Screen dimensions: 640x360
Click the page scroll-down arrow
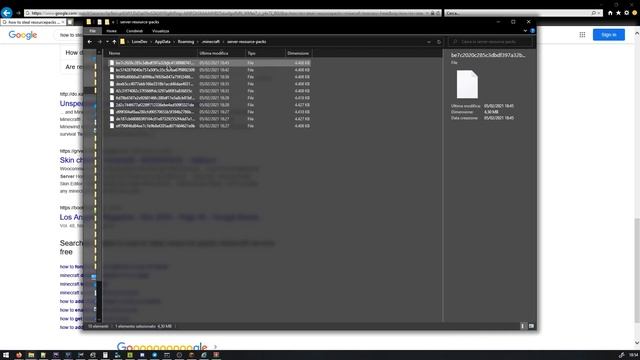point(637,343)
